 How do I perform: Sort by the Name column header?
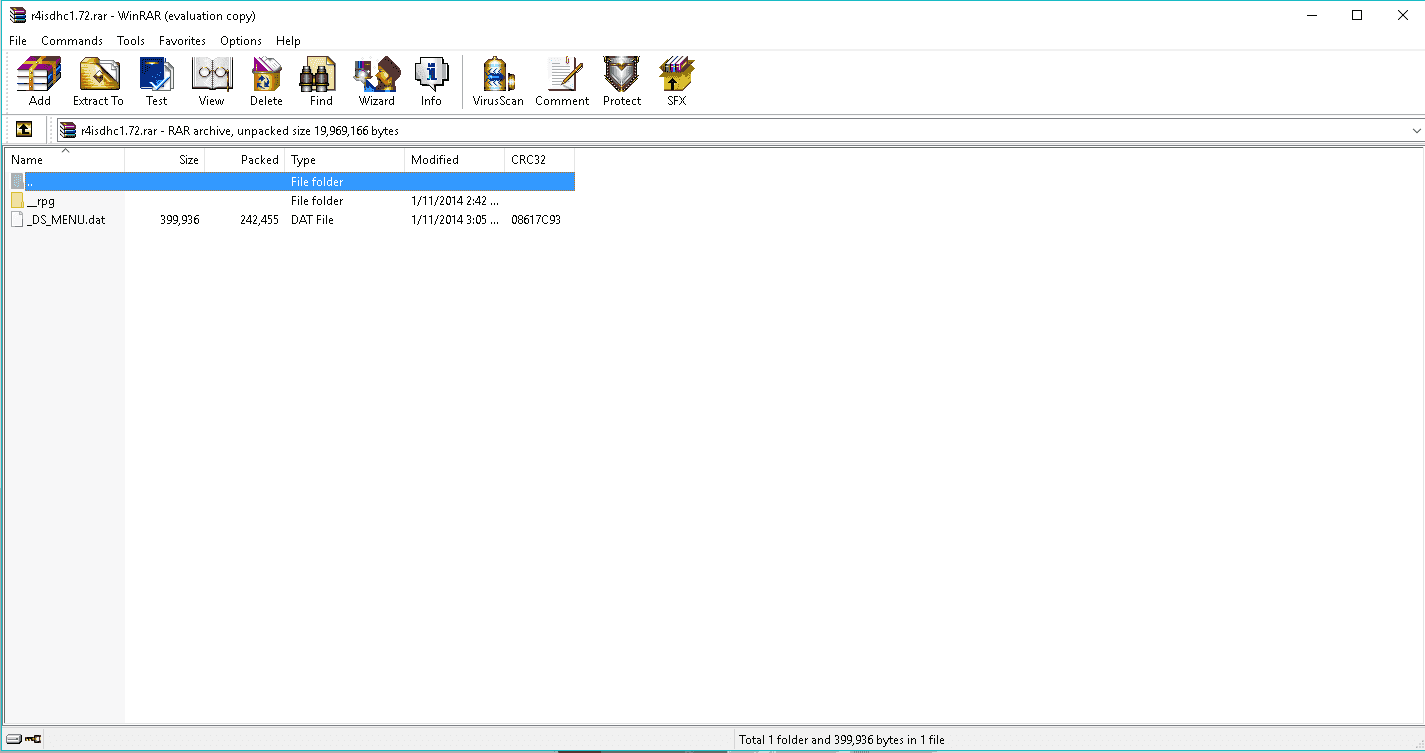coord(65,160)
